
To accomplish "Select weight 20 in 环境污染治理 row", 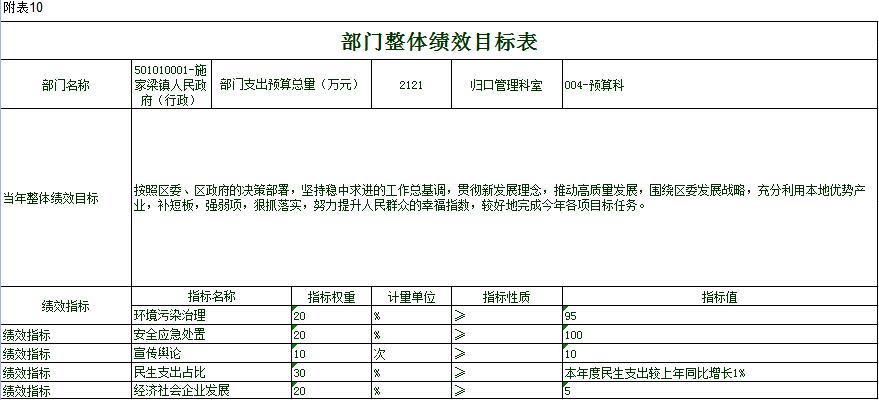I will [331, 315].
